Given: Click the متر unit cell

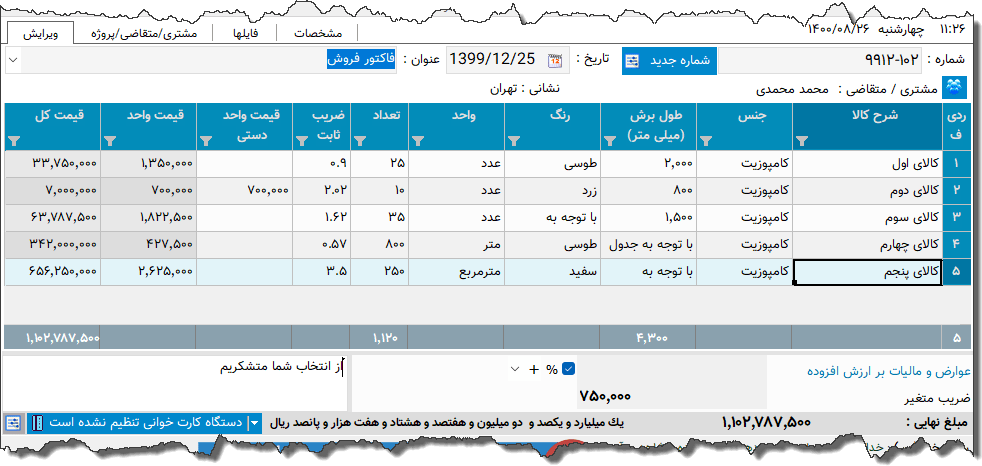Looking at the screenshot, I should tap(456, 245).
